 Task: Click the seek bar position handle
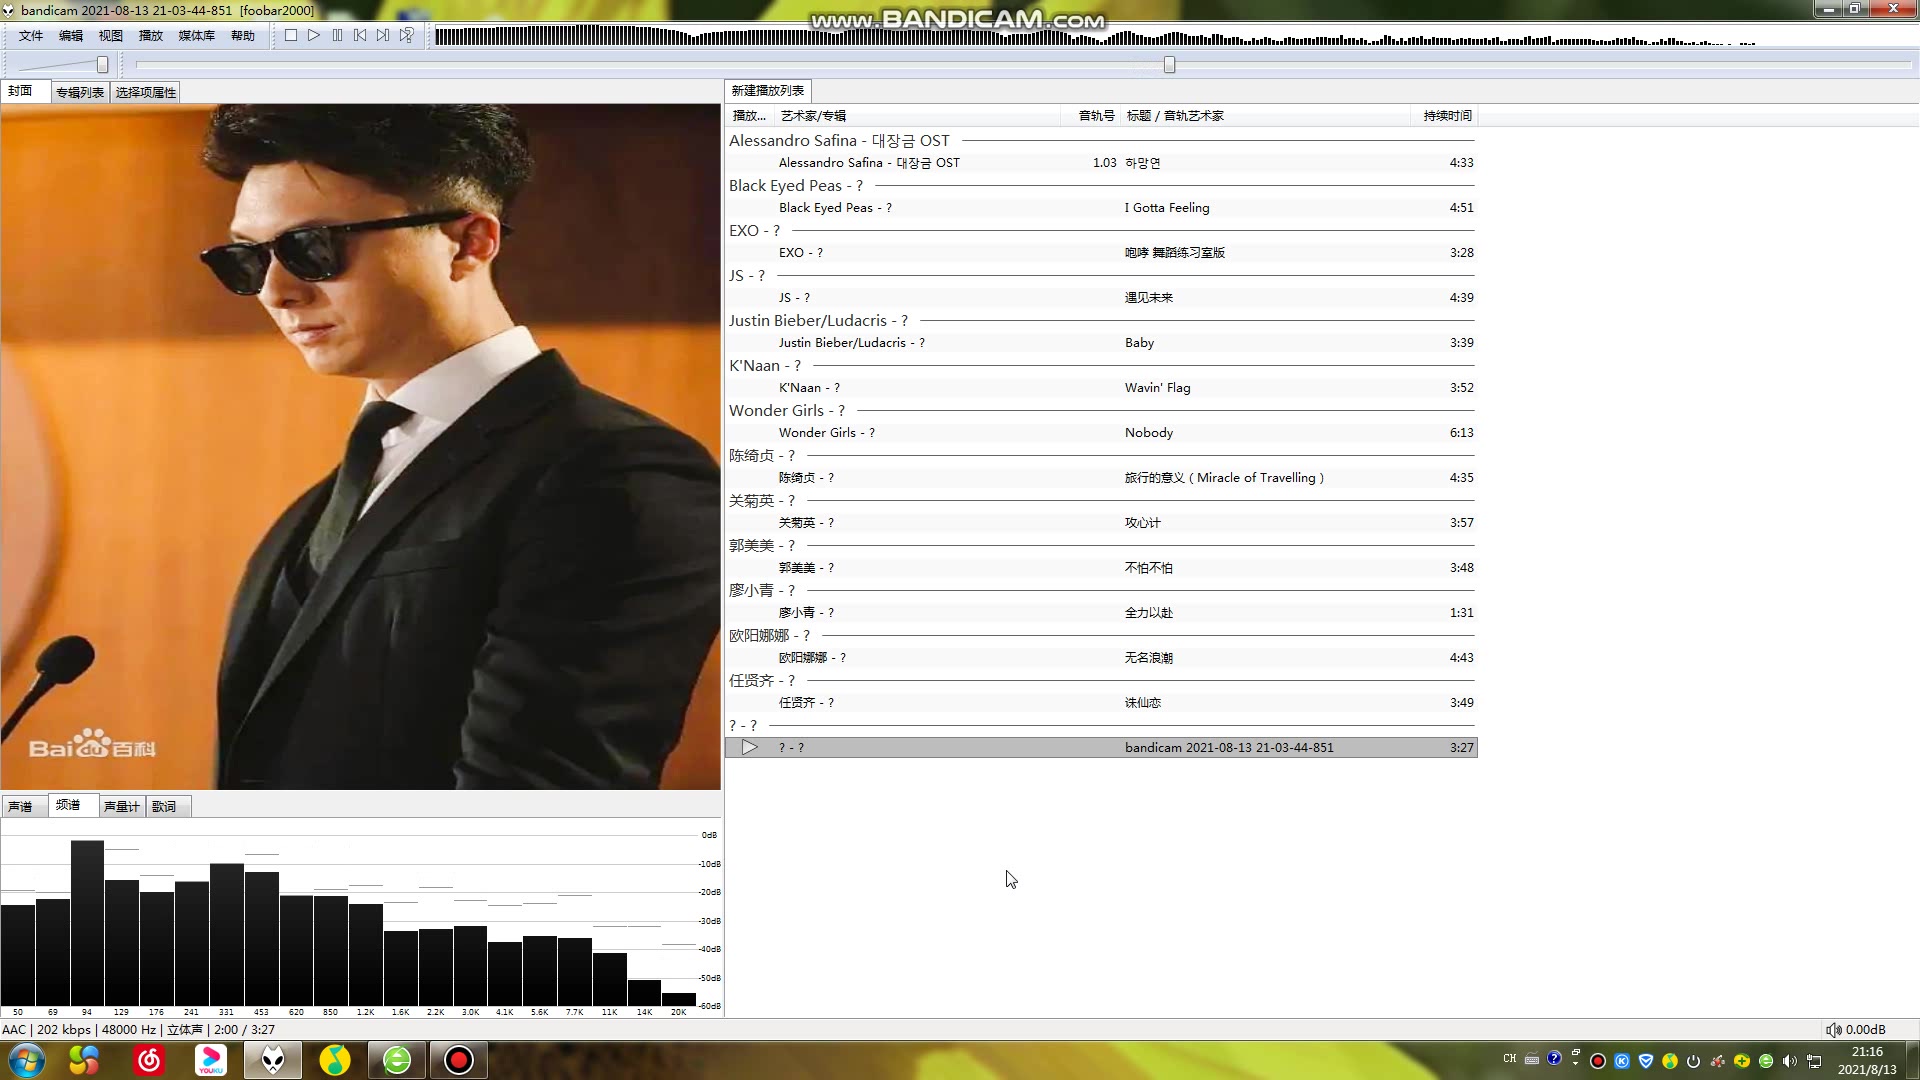1169,65
